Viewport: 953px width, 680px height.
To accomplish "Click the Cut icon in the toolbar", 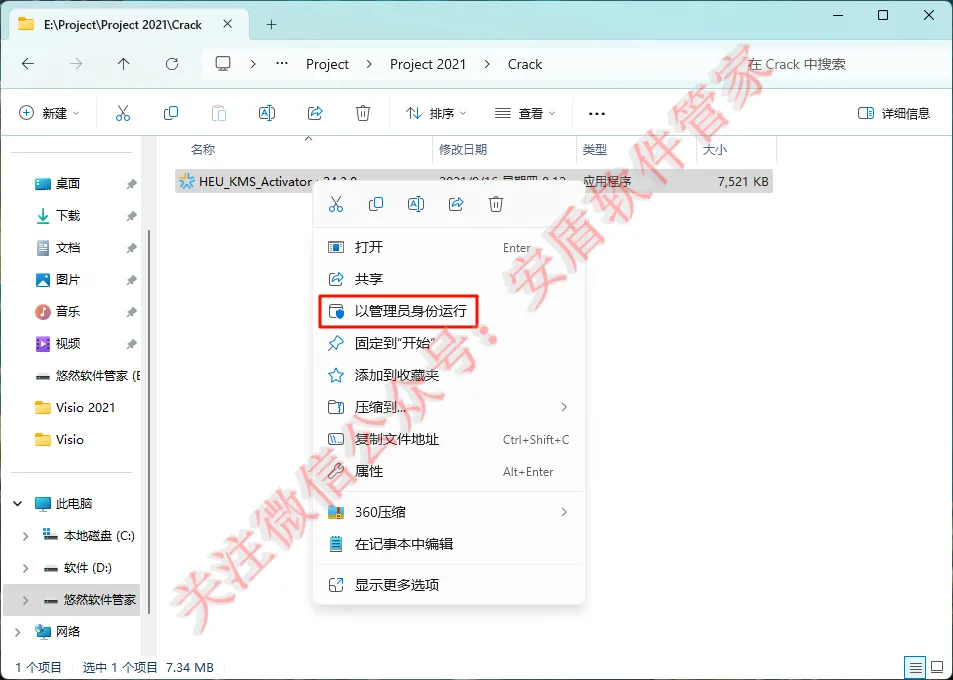I will pos(123,113).
